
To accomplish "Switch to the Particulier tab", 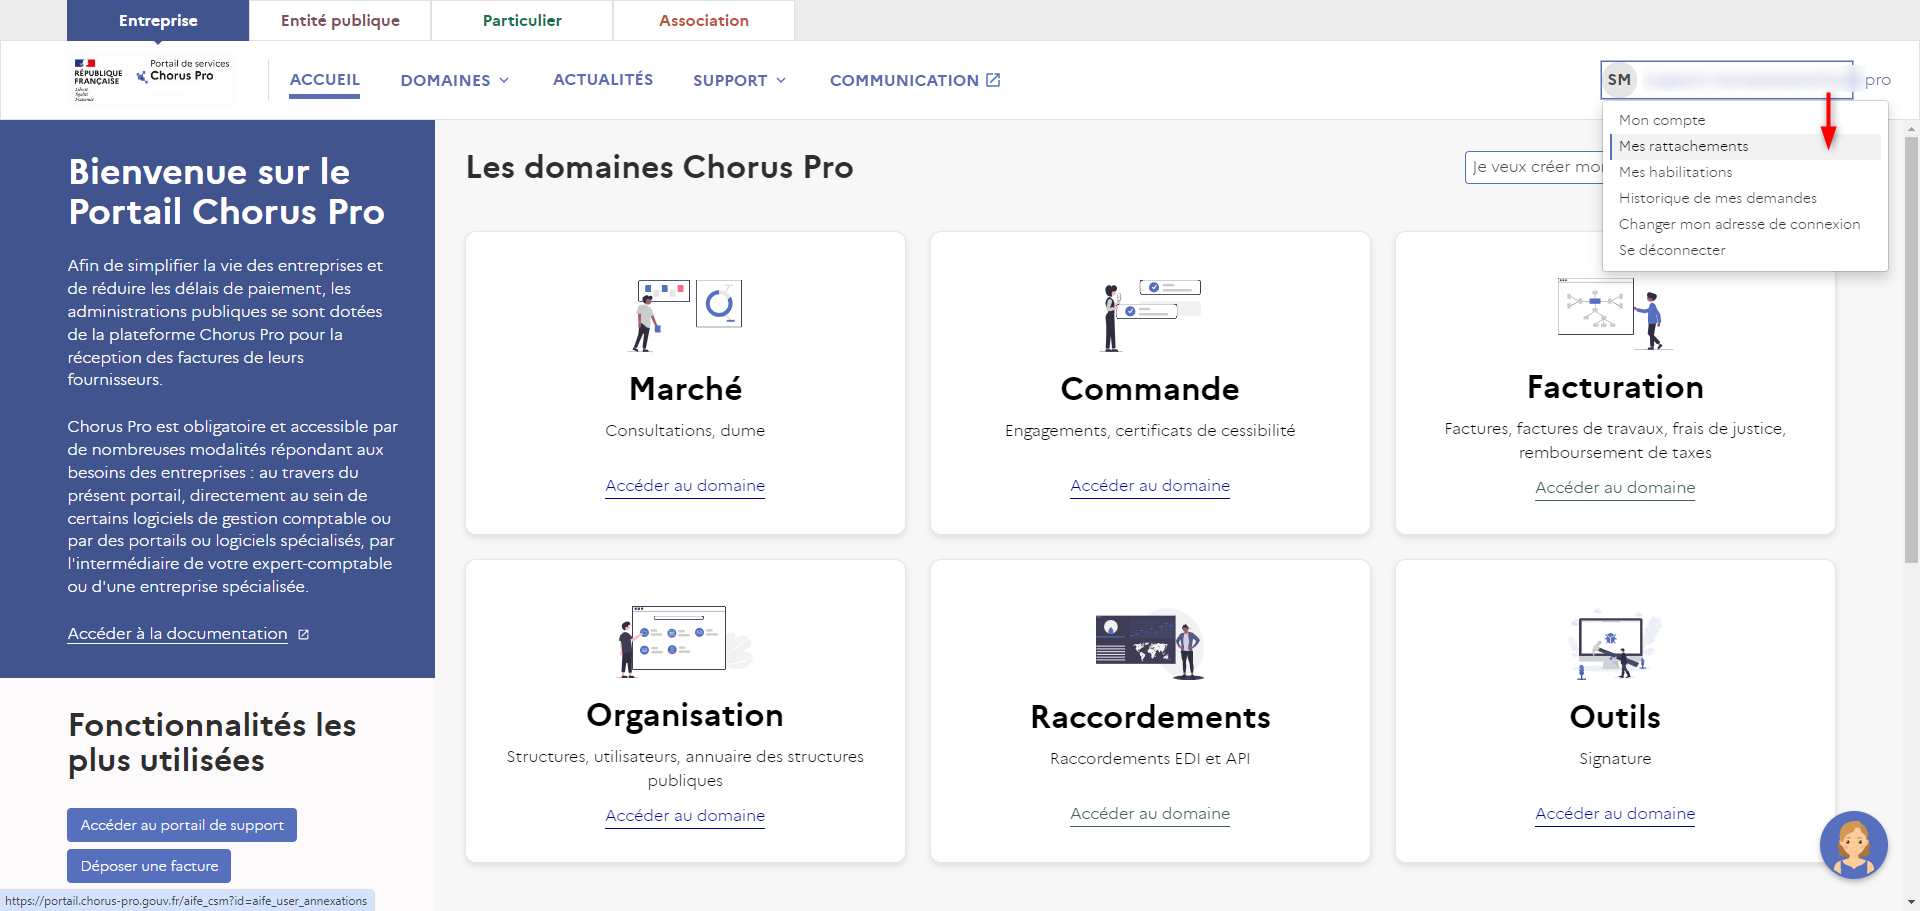I will pyautogui.click(x=522, y=20).
